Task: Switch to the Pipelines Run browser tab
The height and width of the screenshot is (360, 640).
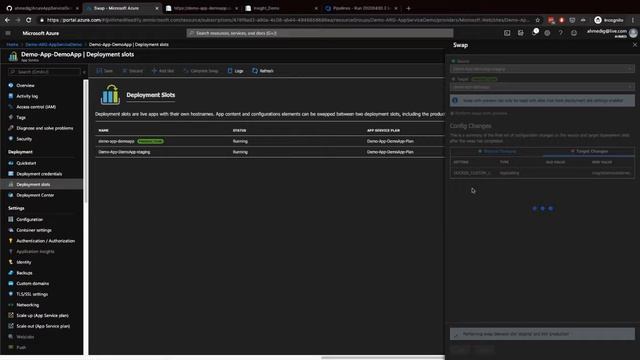Action: [361, 8]
